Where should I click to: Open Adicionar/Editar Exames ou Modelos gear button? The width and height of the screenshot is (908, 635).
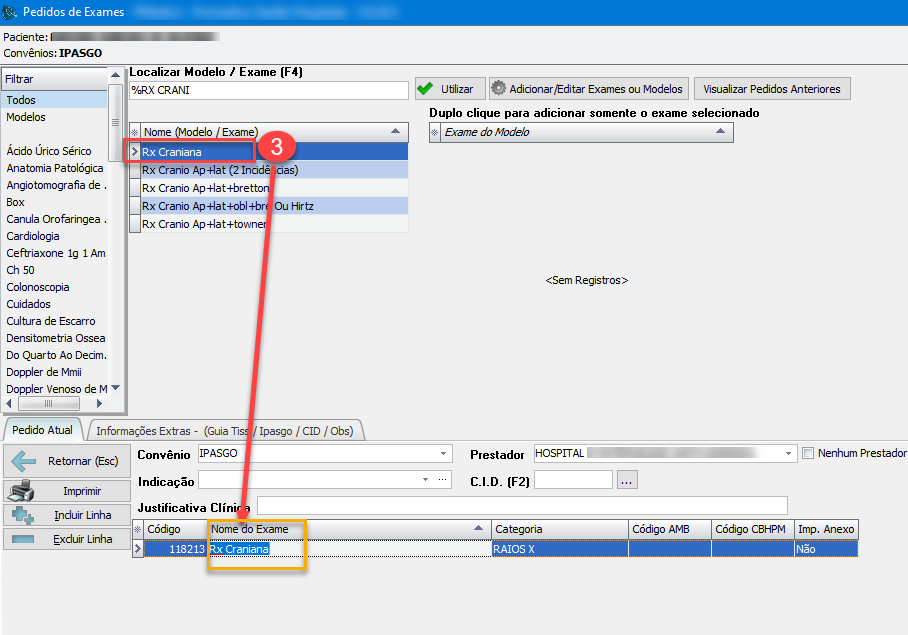coord(588,89)
